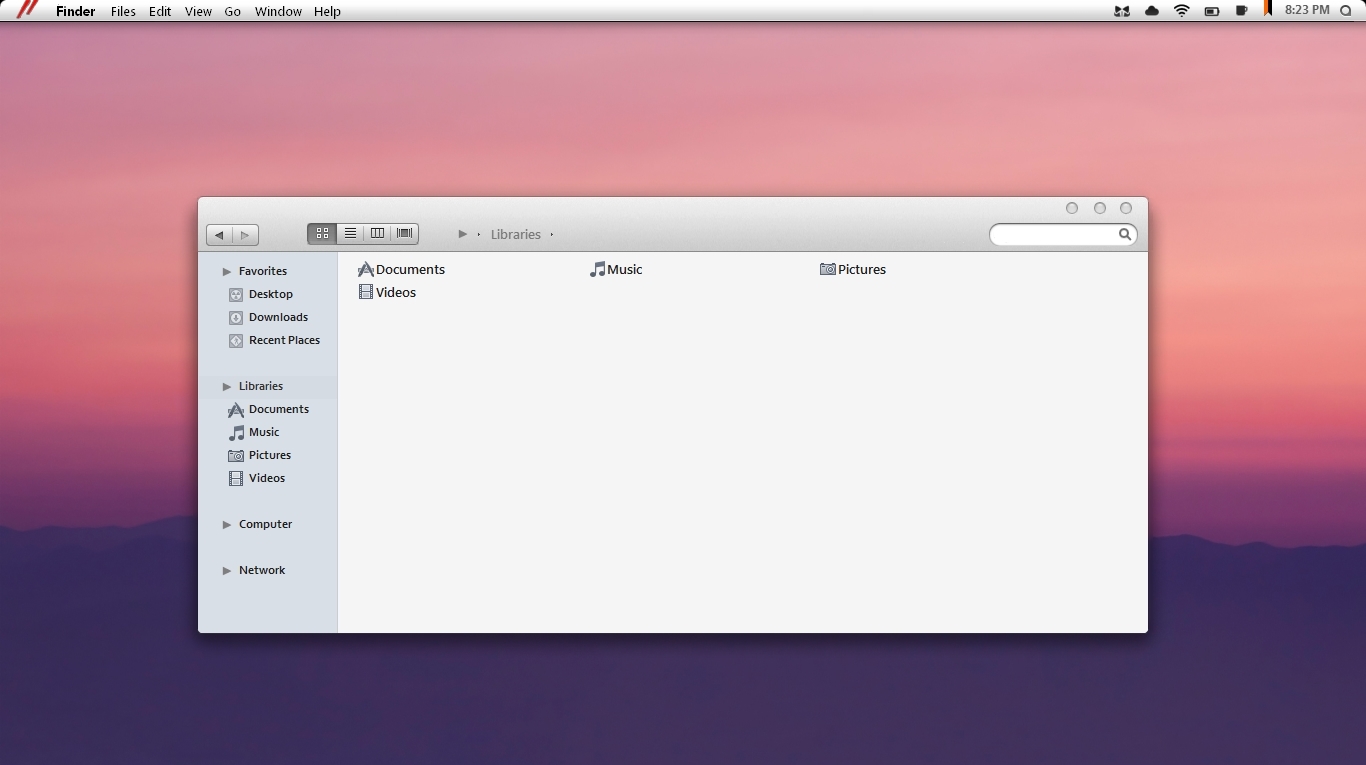Collapse the Libraries section triangle
This screenshot has width=1366, height=765.
[x=227, y=387]
